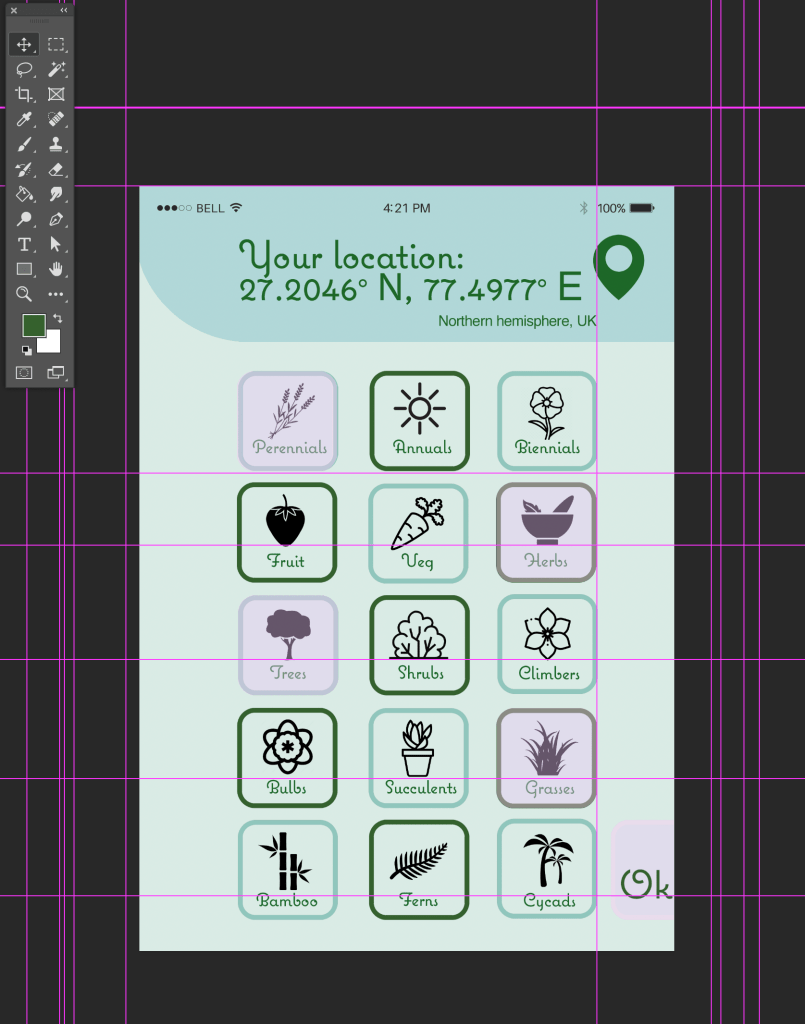Select the Eraser tool

click(x=56, y=170)
